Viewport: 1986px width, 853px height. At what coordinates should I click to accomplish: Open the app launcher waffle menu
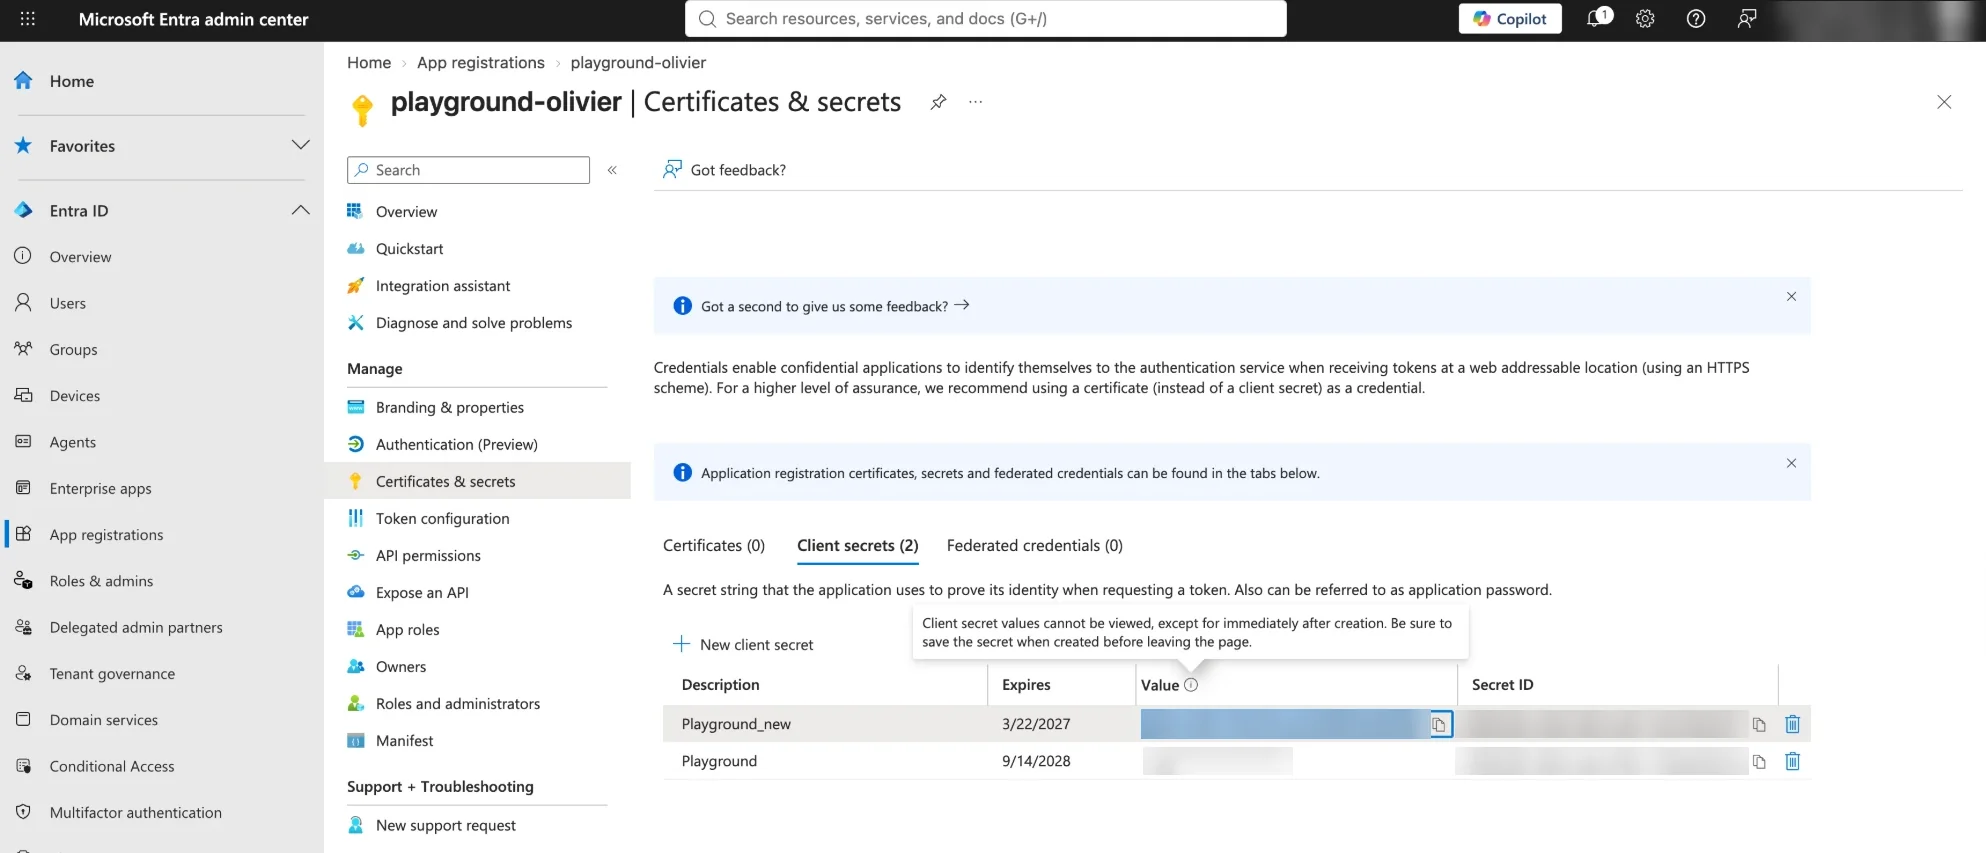coord(28,19)
